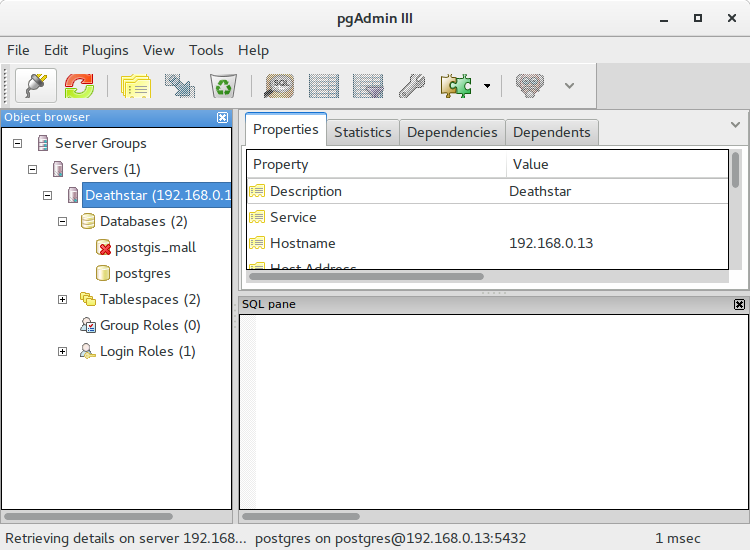The image size is (750, 550).
Task: Select Tablespaces (2) in the tree
Action: coord(150,299)
